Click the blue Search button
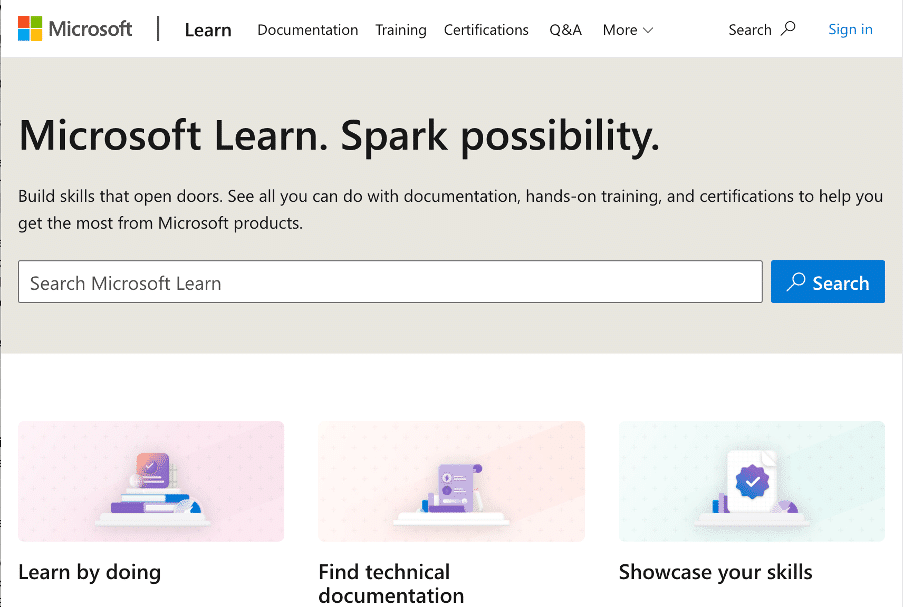904x608 pixels. [x=827, y=282]
